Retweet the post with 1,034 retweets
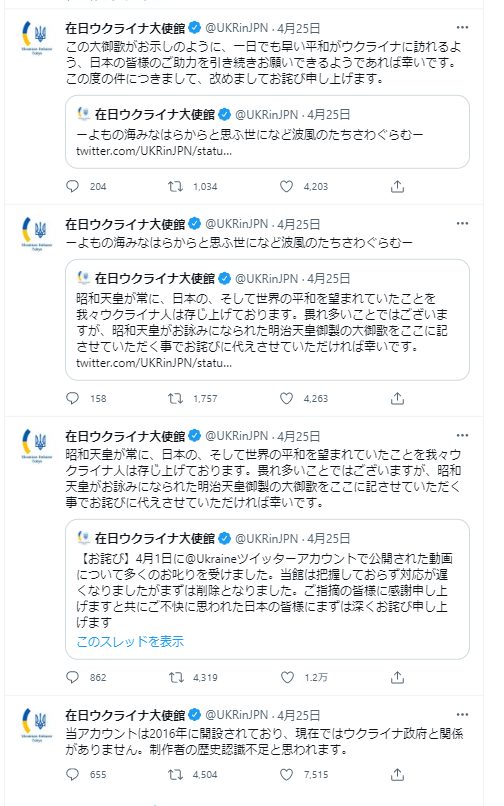The width and height of the screenshot is (504, 806). pos(175,186)
